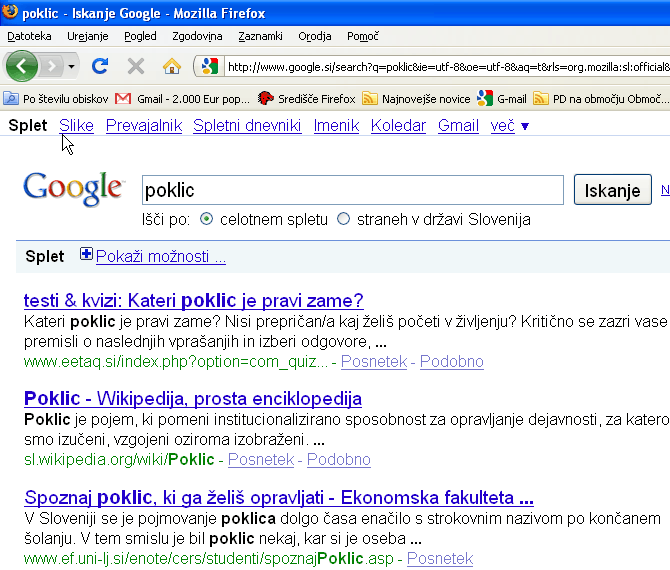Open the Pogled menu
Image resolution: width=670 pixels, height=570 pixels.
140,36
